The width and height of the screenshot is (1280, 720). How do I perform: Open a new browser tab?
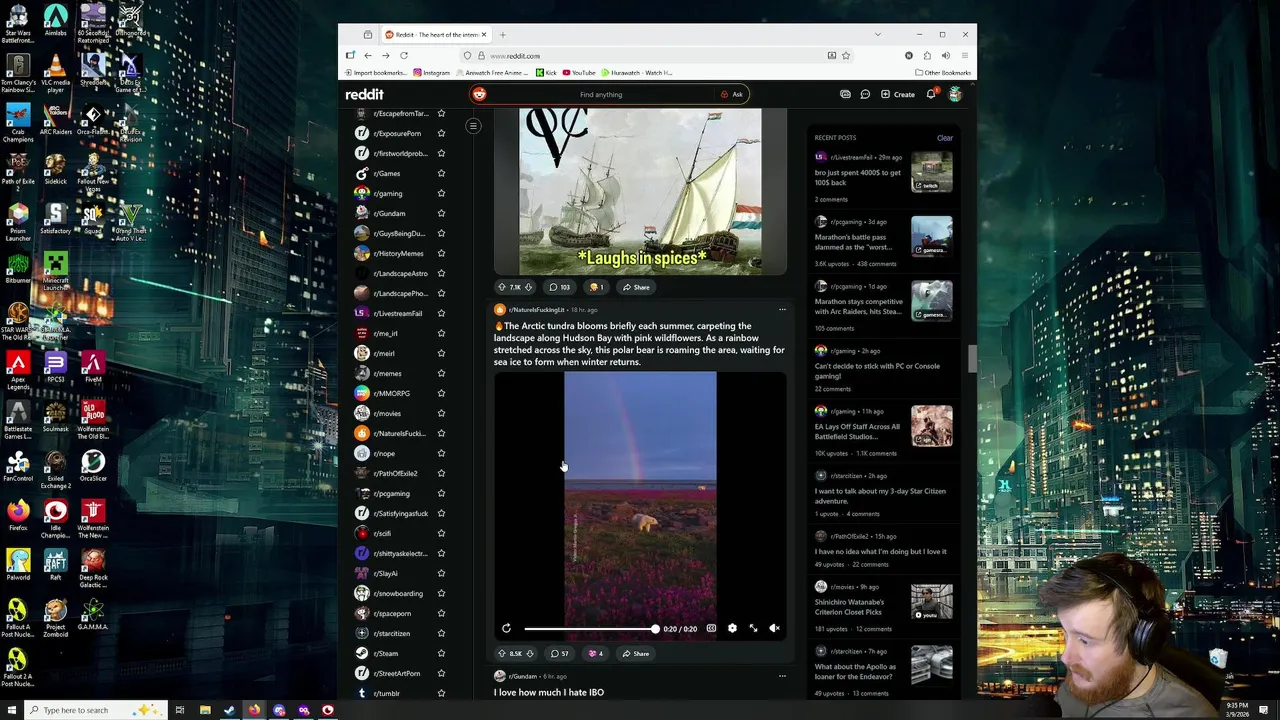pos(502,35)
